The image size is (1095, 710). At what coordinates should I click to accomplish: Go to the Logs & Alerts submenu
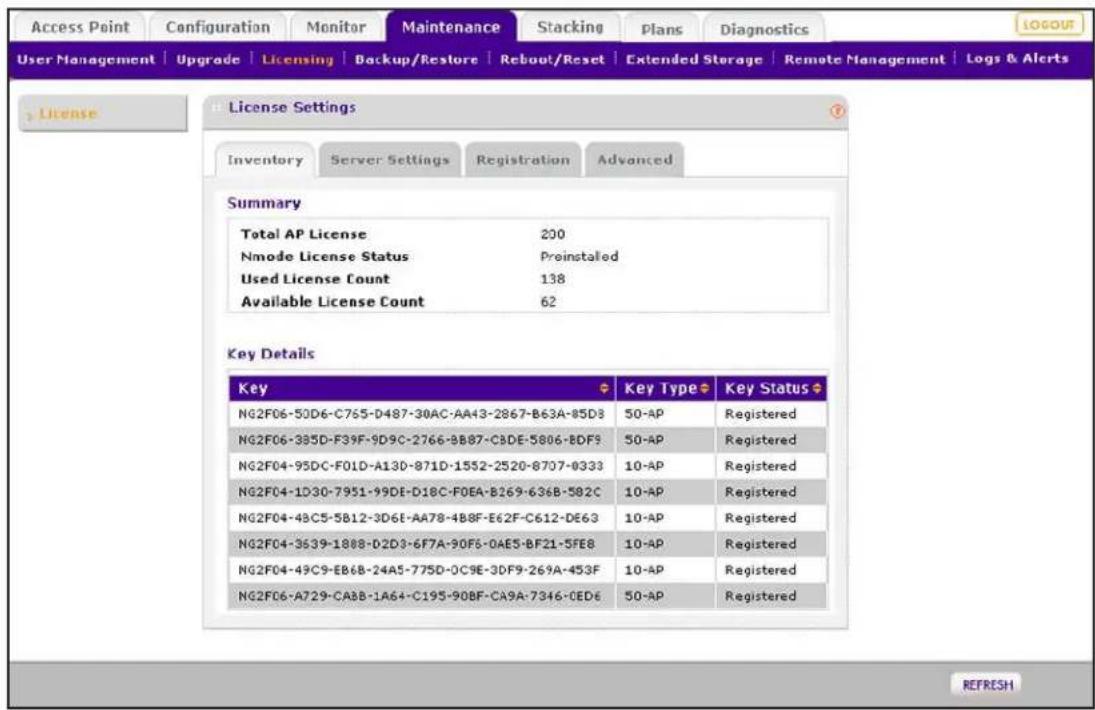pos(1017,59)
